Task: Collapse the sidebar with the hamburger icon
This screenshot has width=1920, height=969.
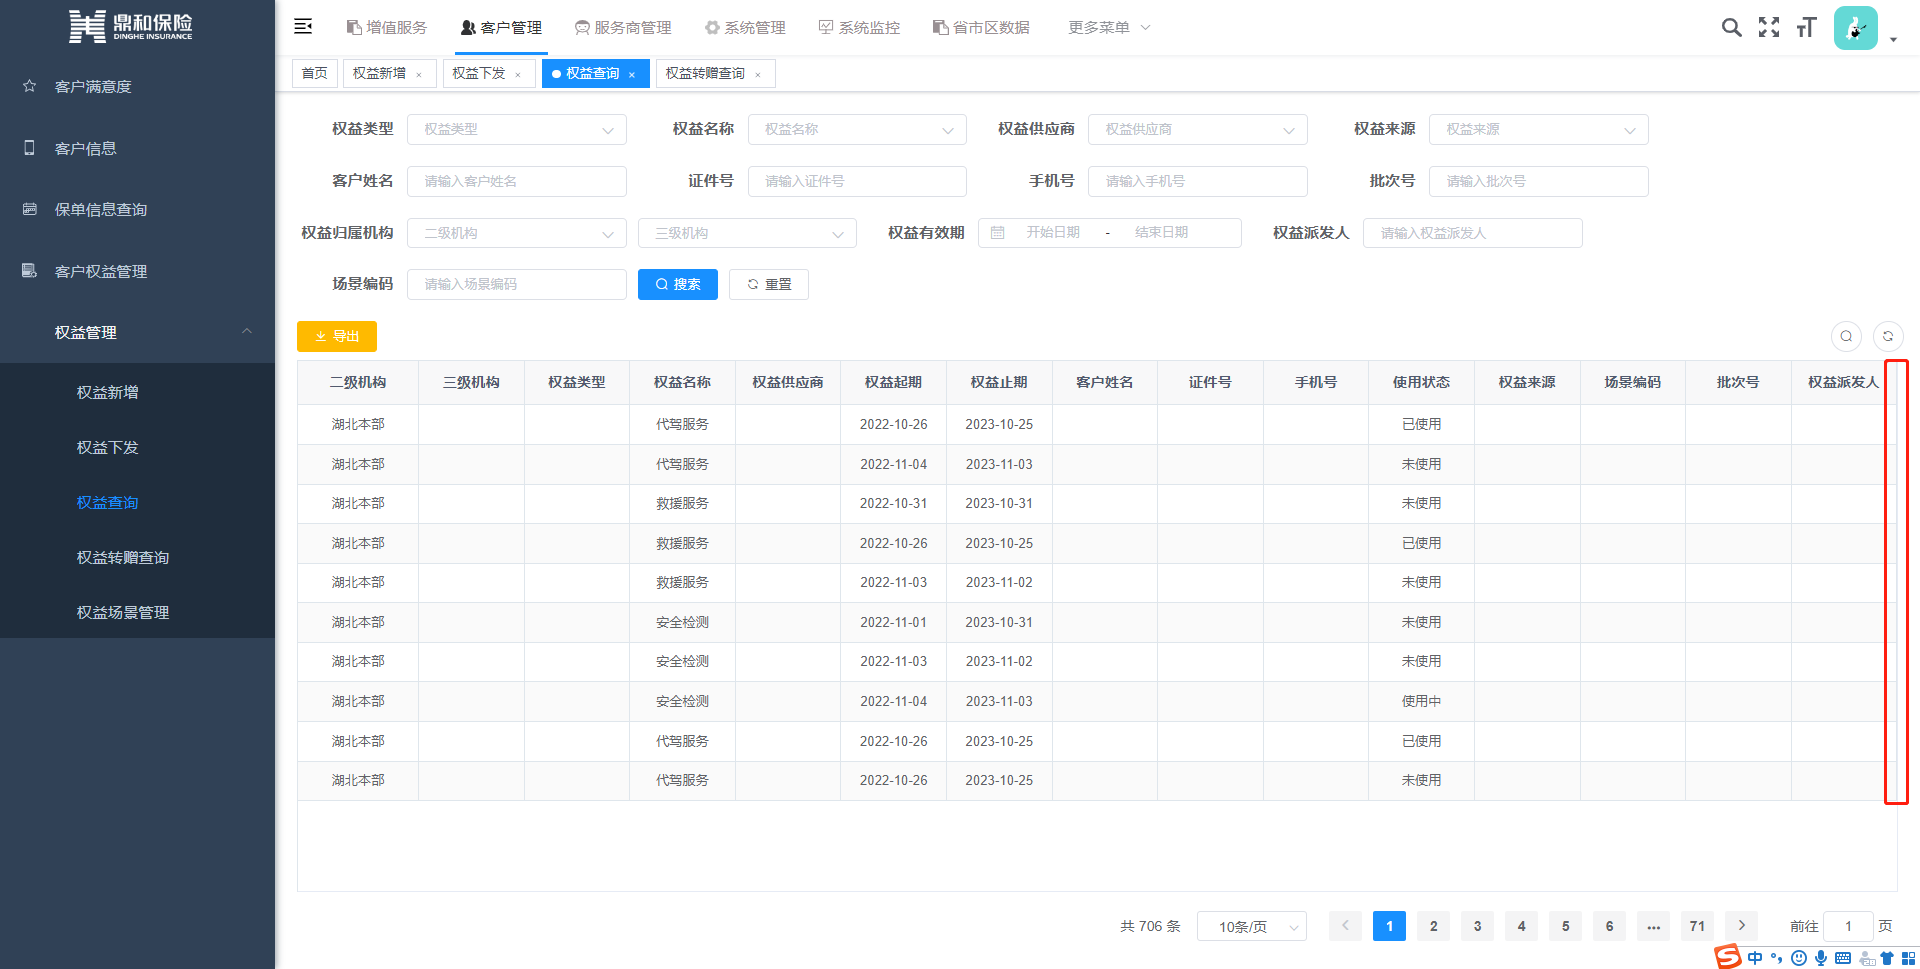Action: 303,27
